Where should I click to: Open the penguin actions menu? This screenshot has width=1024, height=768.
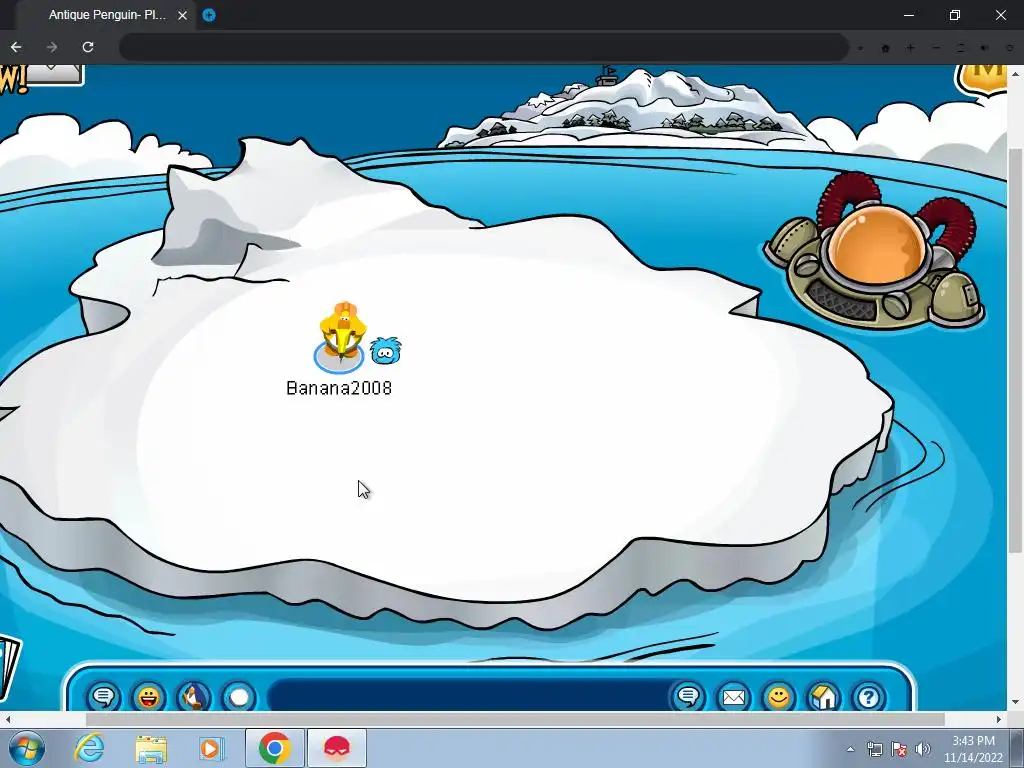click(x=194, y=697)
